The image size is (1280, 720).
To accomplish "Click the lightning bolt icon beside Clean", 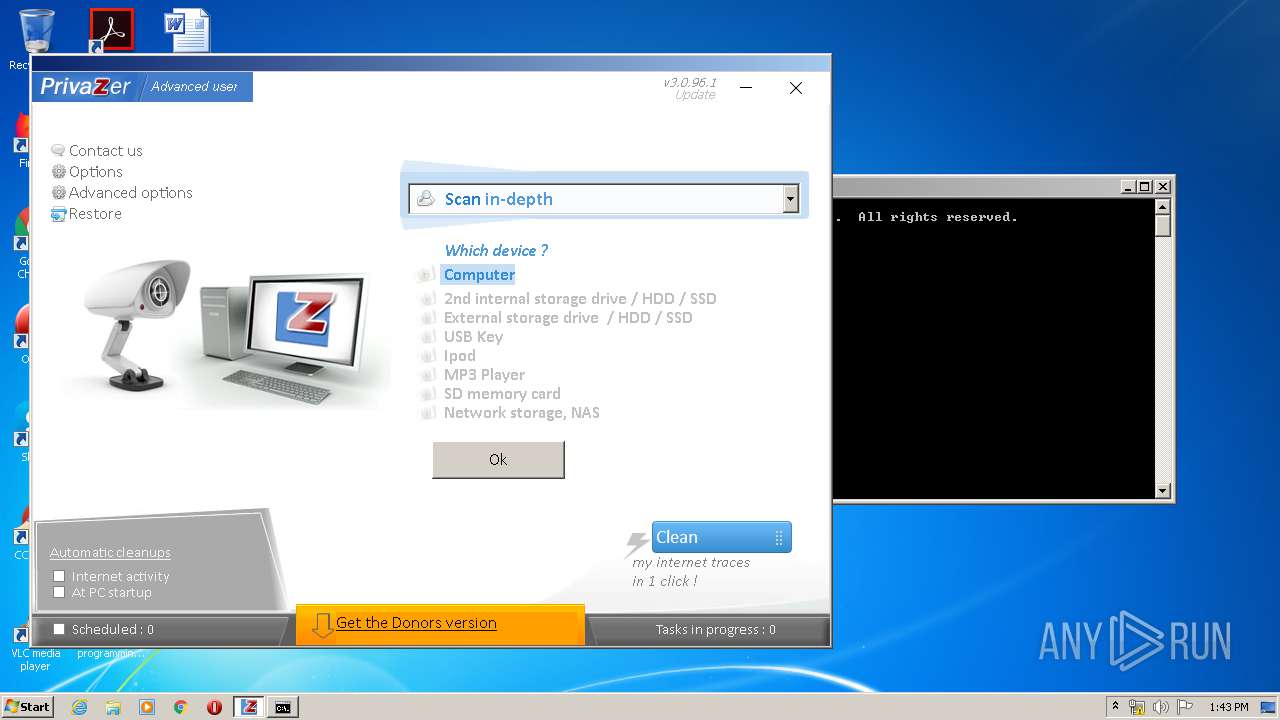I will point(636,544).
